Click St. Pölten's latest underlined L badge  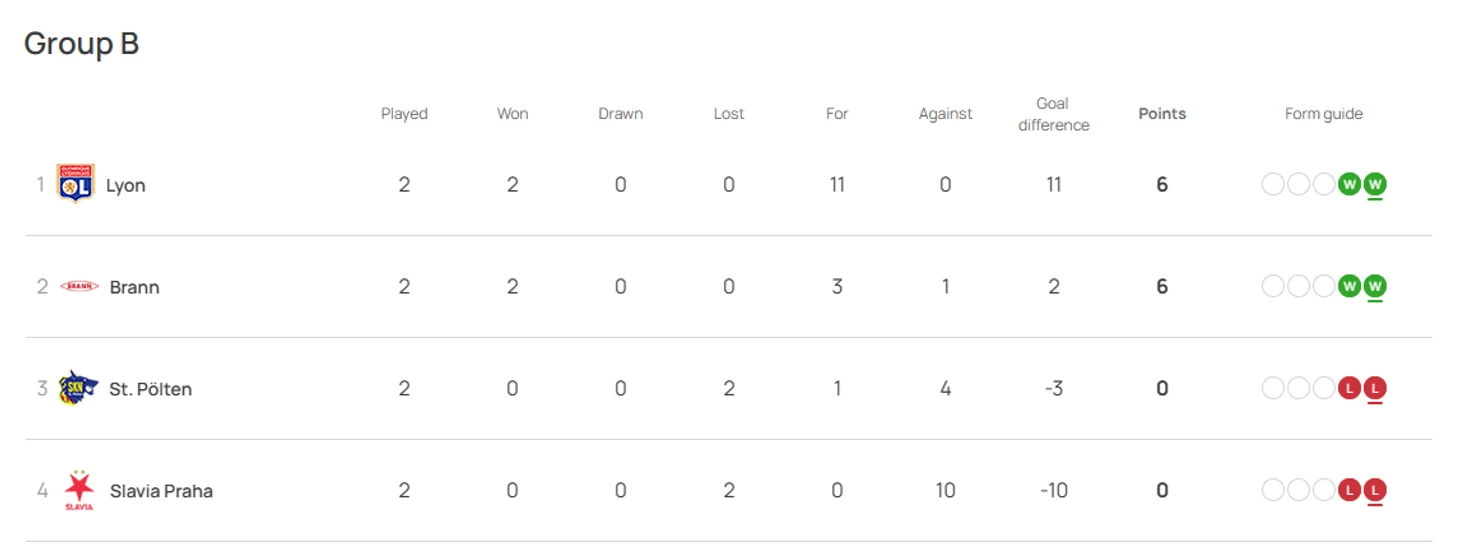pyautogui.click(x=1375, y=388)
